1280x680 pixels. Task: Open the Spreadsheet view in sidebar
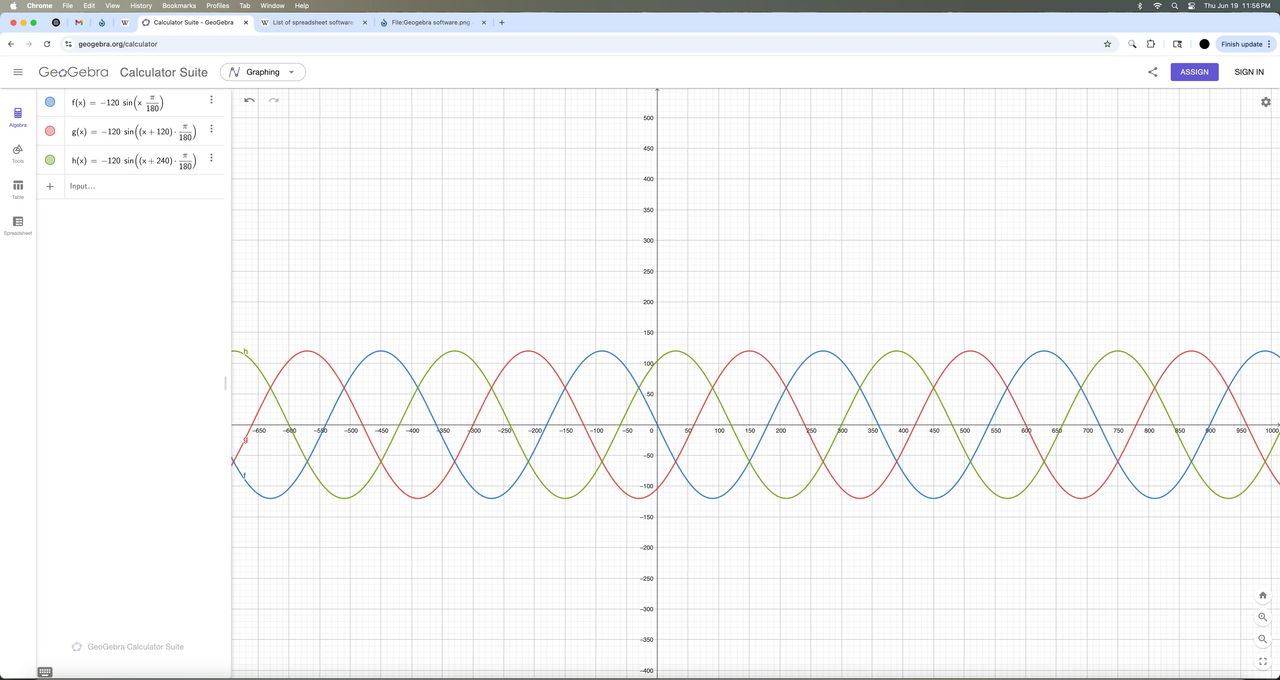click(x=18, y=225)
